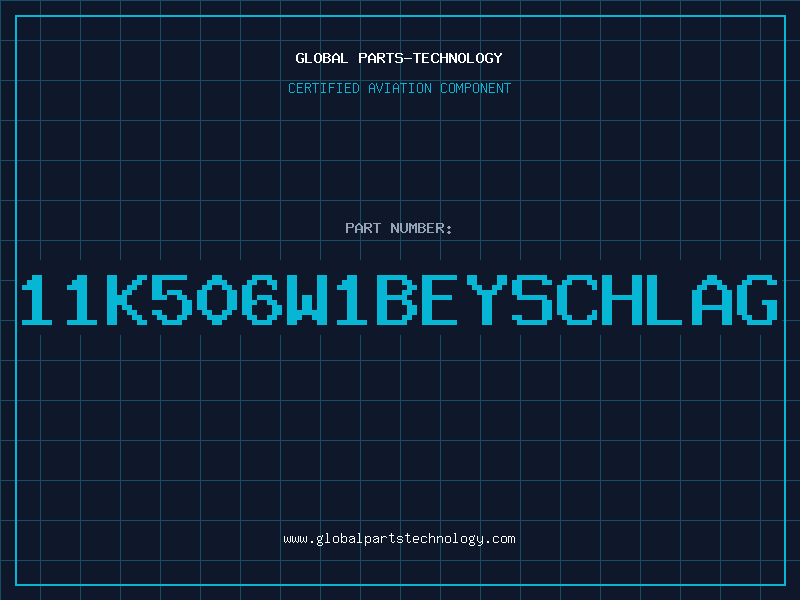Click the GLOBAL PARTS-TECHNOLOGY heading
This screenshot has height=600, width=800.
click(399, 58)
